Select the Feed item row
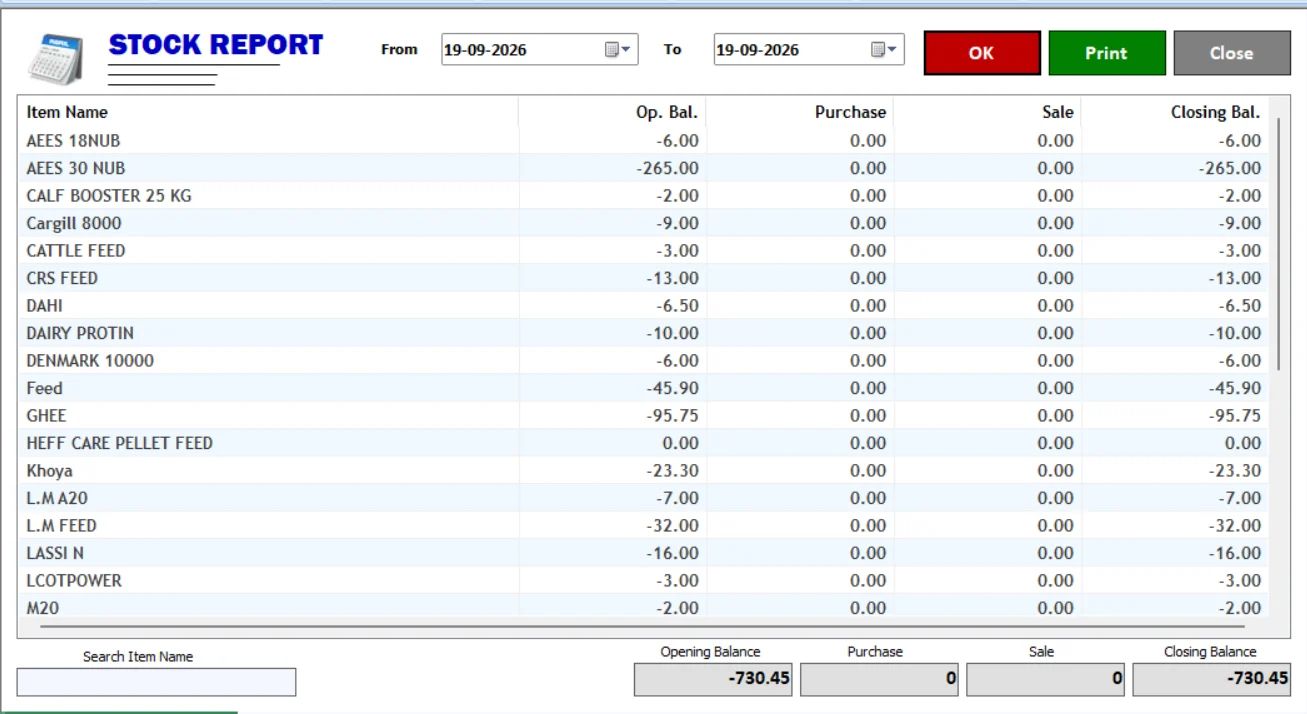This screenshot has width=1307, height=714. pyautogui.click(x=643, y=388)
